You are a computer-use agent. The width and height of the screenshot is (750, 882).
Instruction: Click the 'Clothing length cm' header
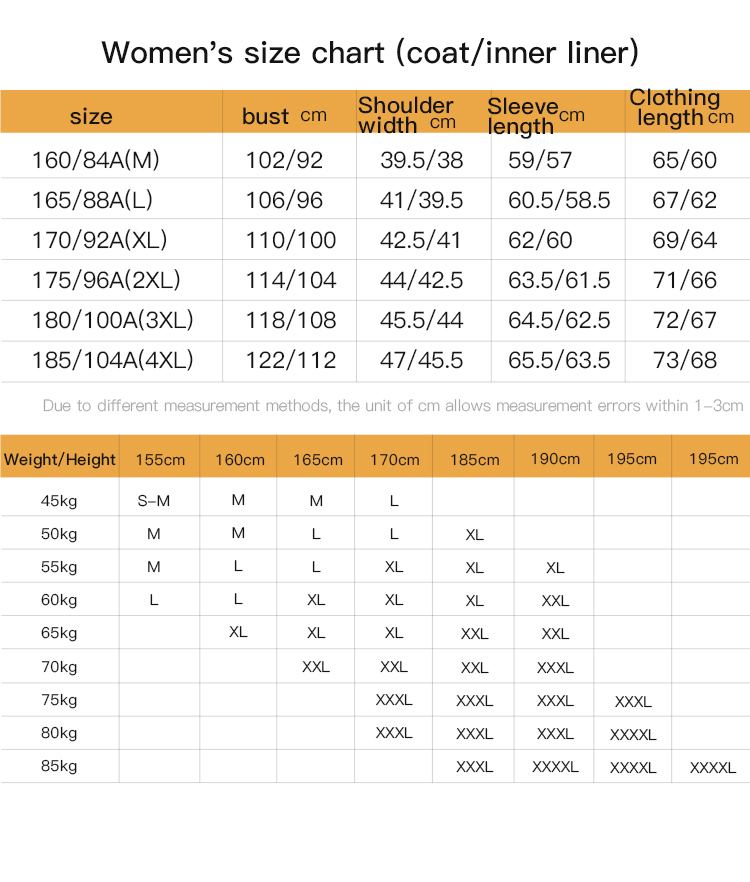pyautogui.click(x=680, y=108)
